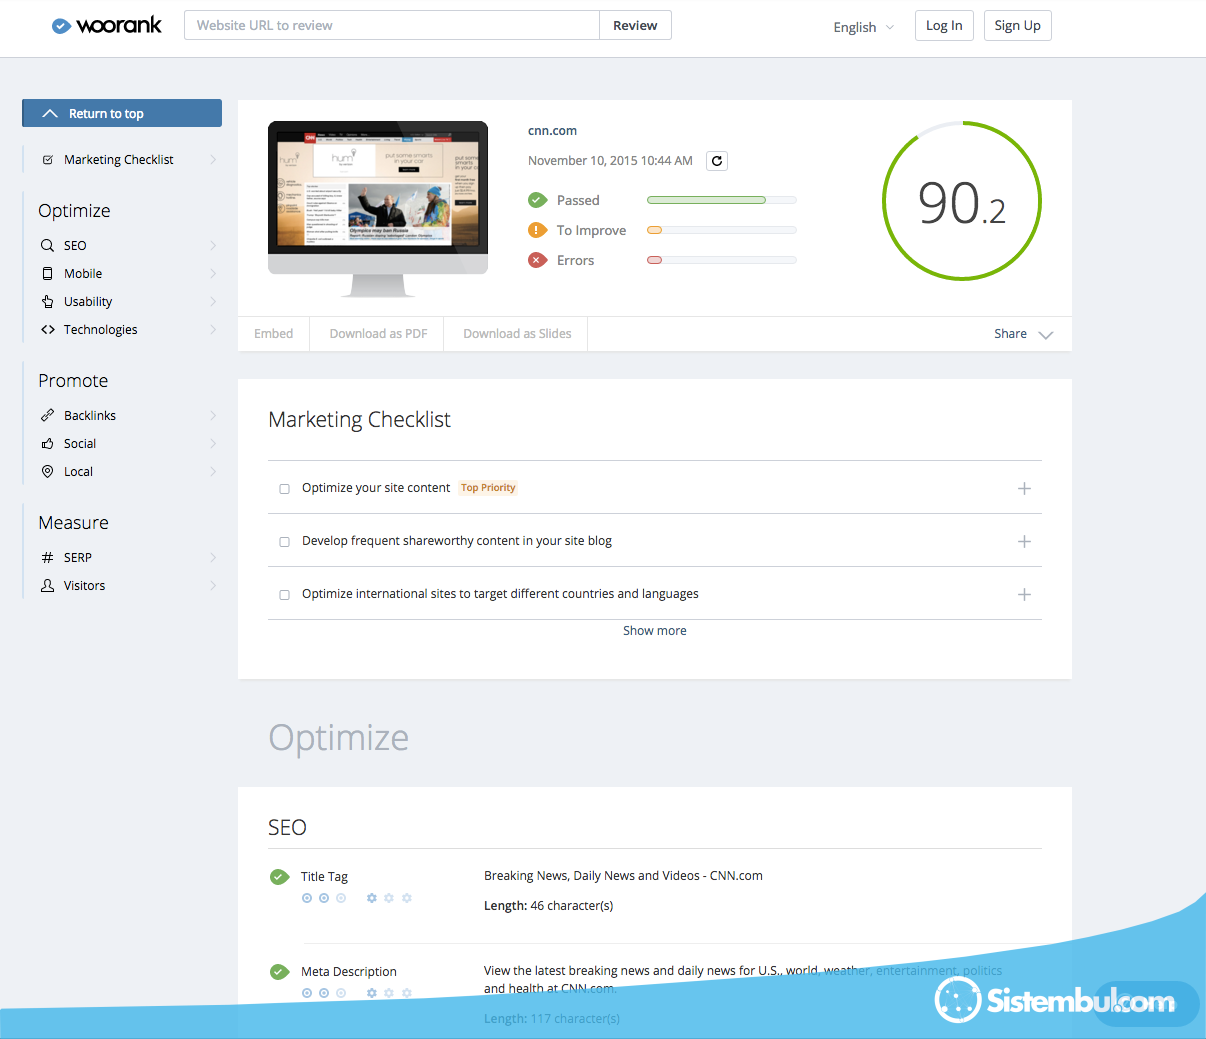
Task: Click the cnn.com site name text
Action: click(x=552, y=131)
